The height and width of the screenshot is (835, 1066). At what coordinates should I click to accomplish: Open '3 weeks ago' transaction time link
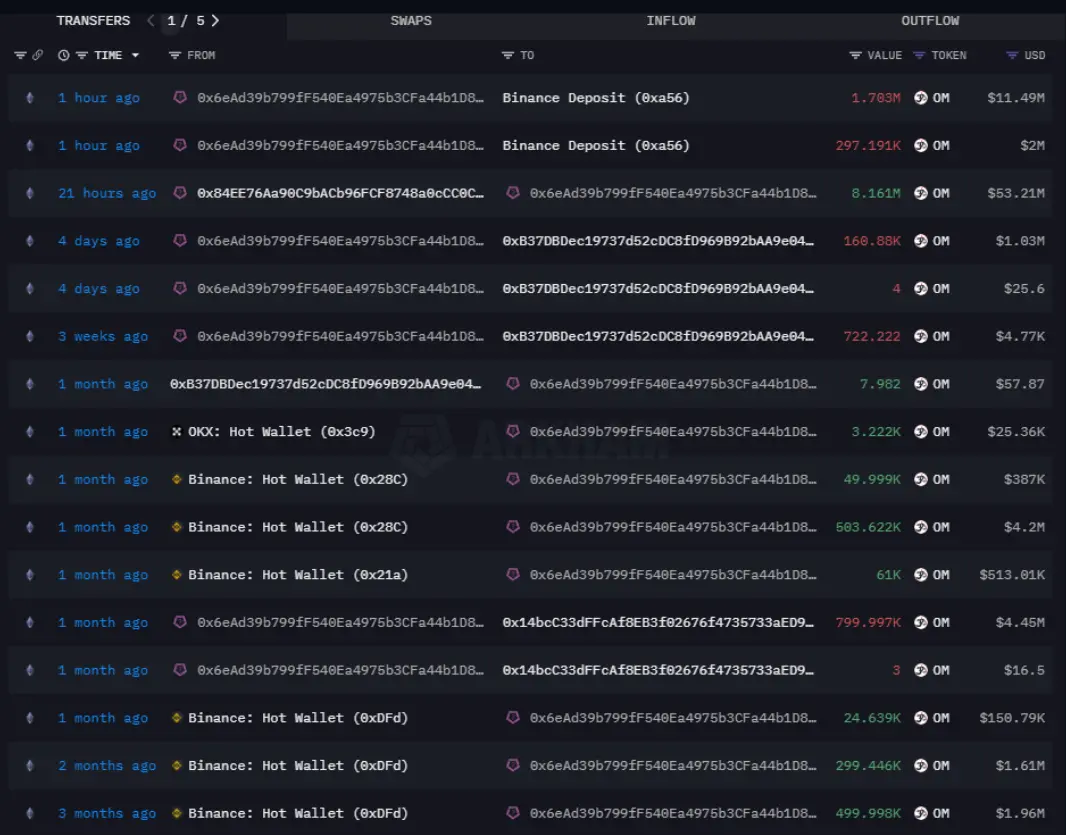[x=103, y=336]
